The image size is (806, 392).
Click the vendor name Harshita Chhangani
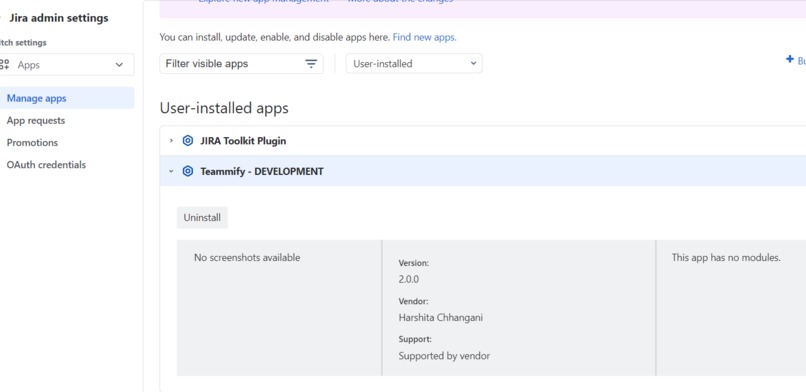[x=441, y=318]
